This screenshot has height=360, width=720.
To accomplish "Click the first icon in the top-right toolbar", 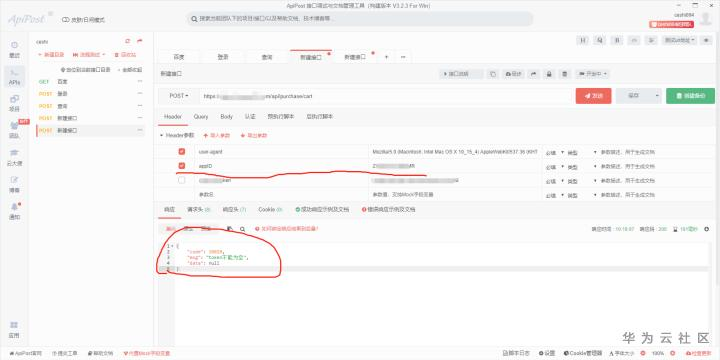I will coord(583,40).
